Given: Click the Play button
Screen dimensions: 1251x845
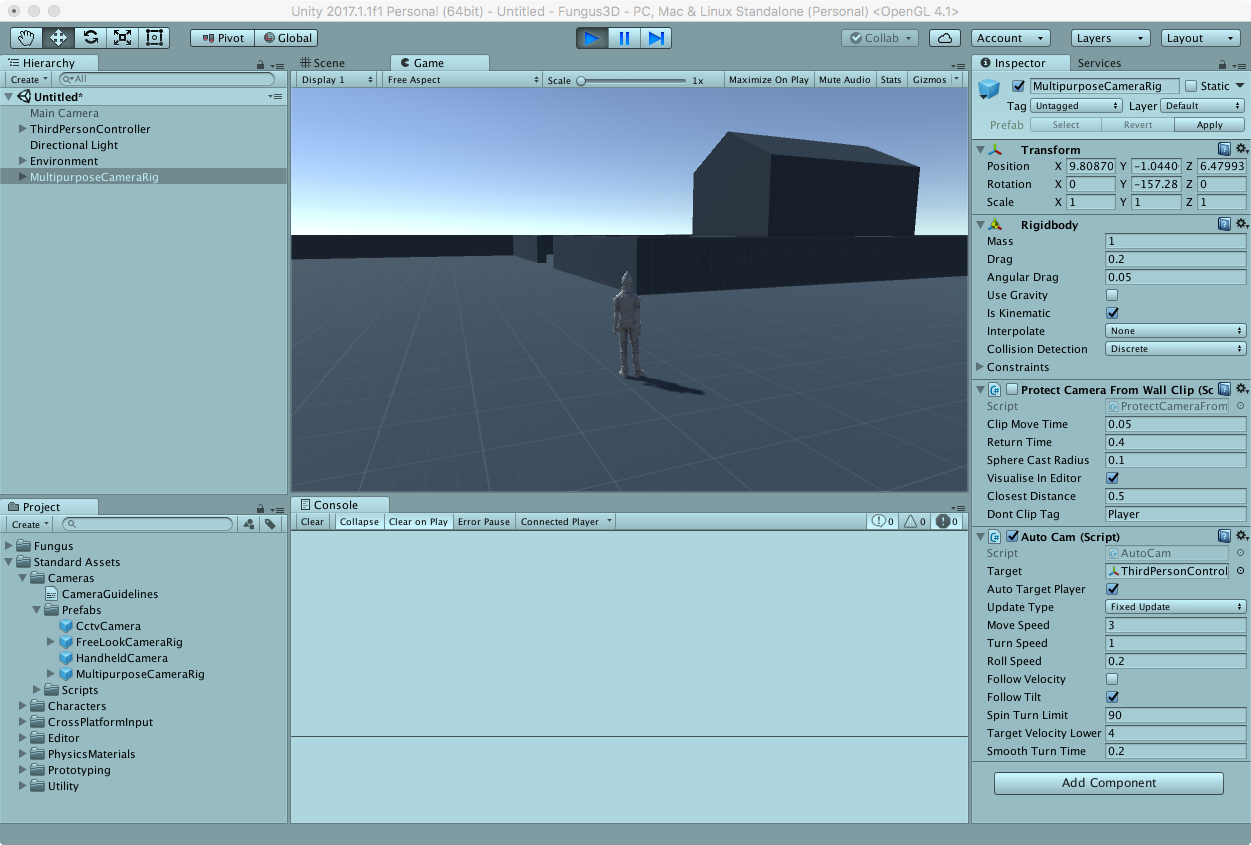Looking at the screenshot, I should tap(592, 38).
